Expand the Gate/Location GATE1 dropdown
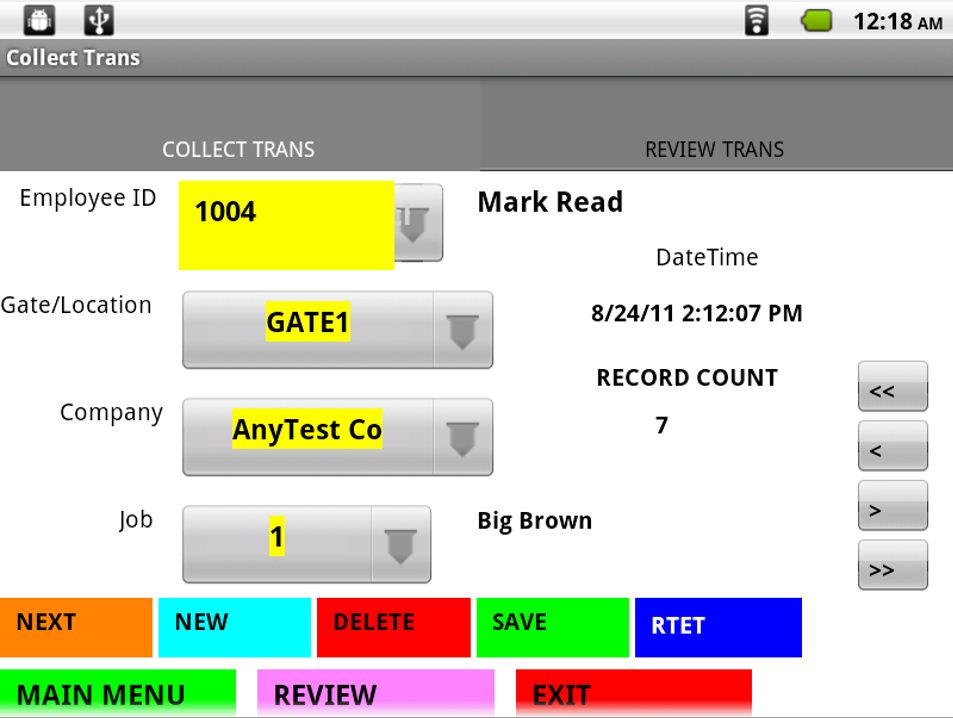Screen dimensions: 953x718 coord(462,330)
